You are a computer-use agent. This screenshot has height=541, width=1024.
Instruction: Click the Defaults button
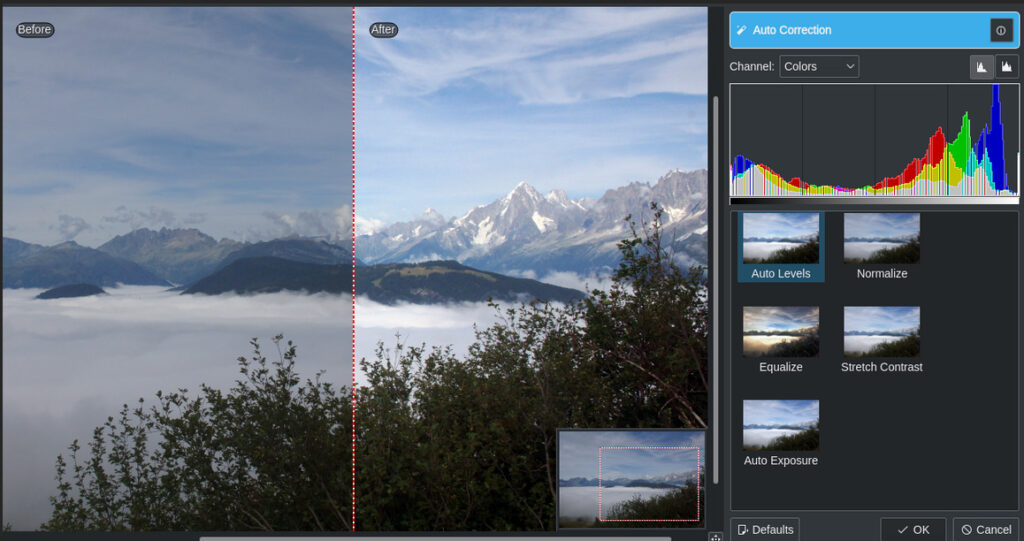coord(765,529)
